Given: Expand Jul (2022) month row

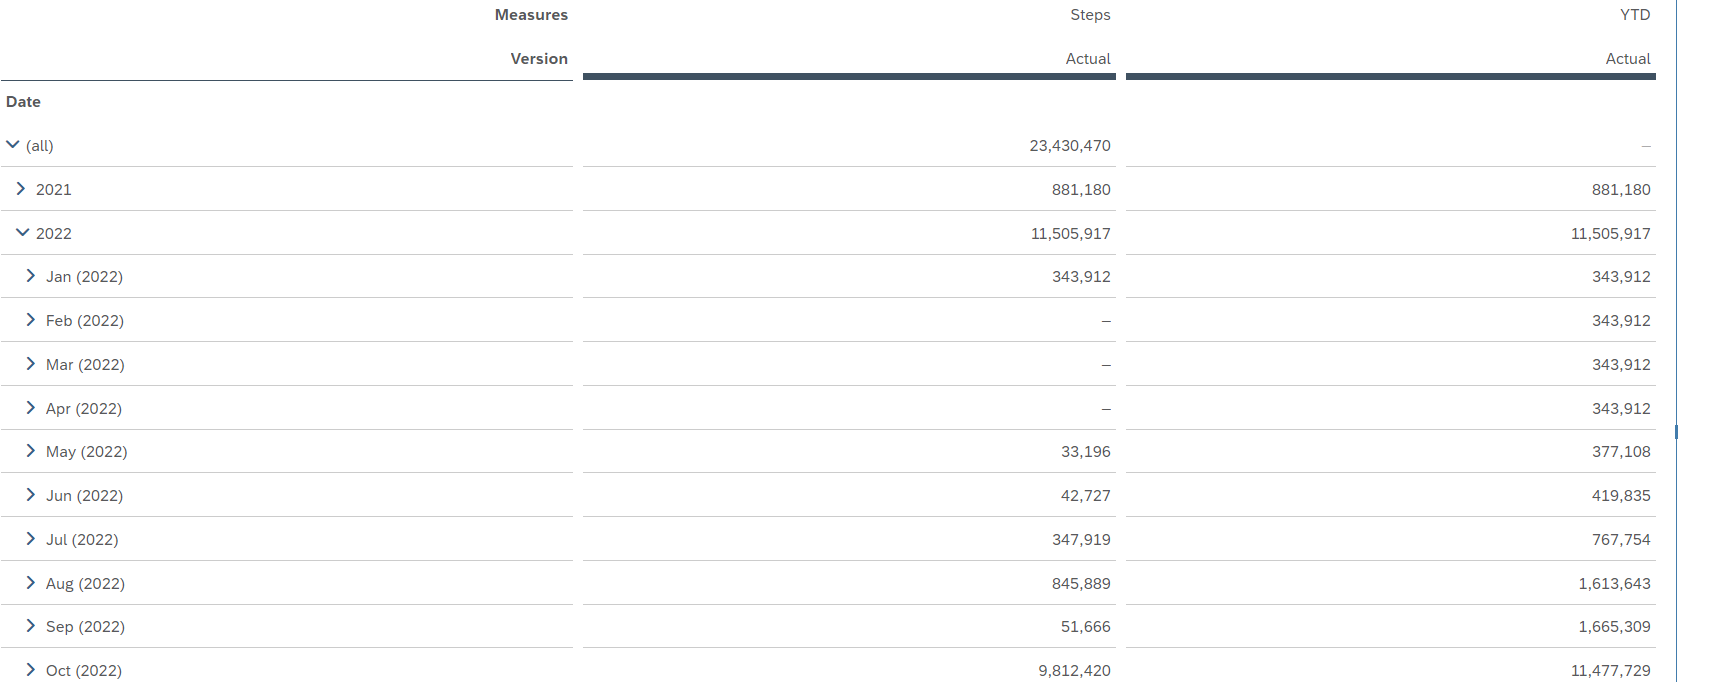Looking at the screenshot, I should click(x=31, y=539).
